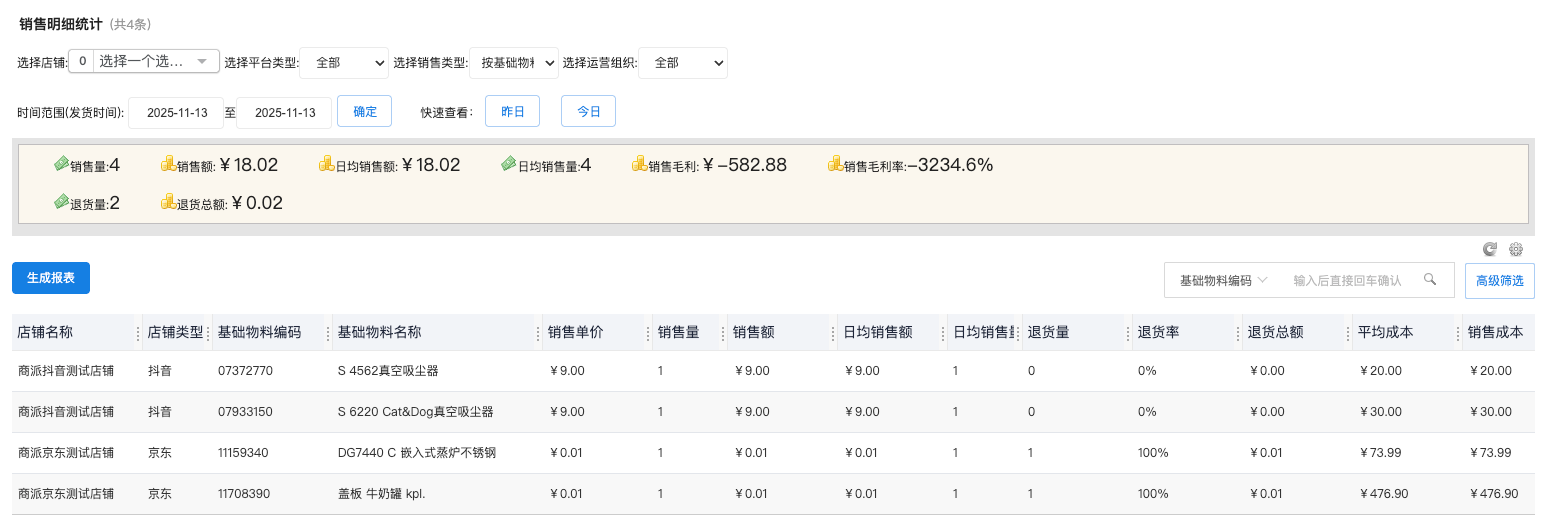The width and height of the screenshot is (1544, 529).
Task: Open the table settings gear icon
Action: (x=1516, y=250)
